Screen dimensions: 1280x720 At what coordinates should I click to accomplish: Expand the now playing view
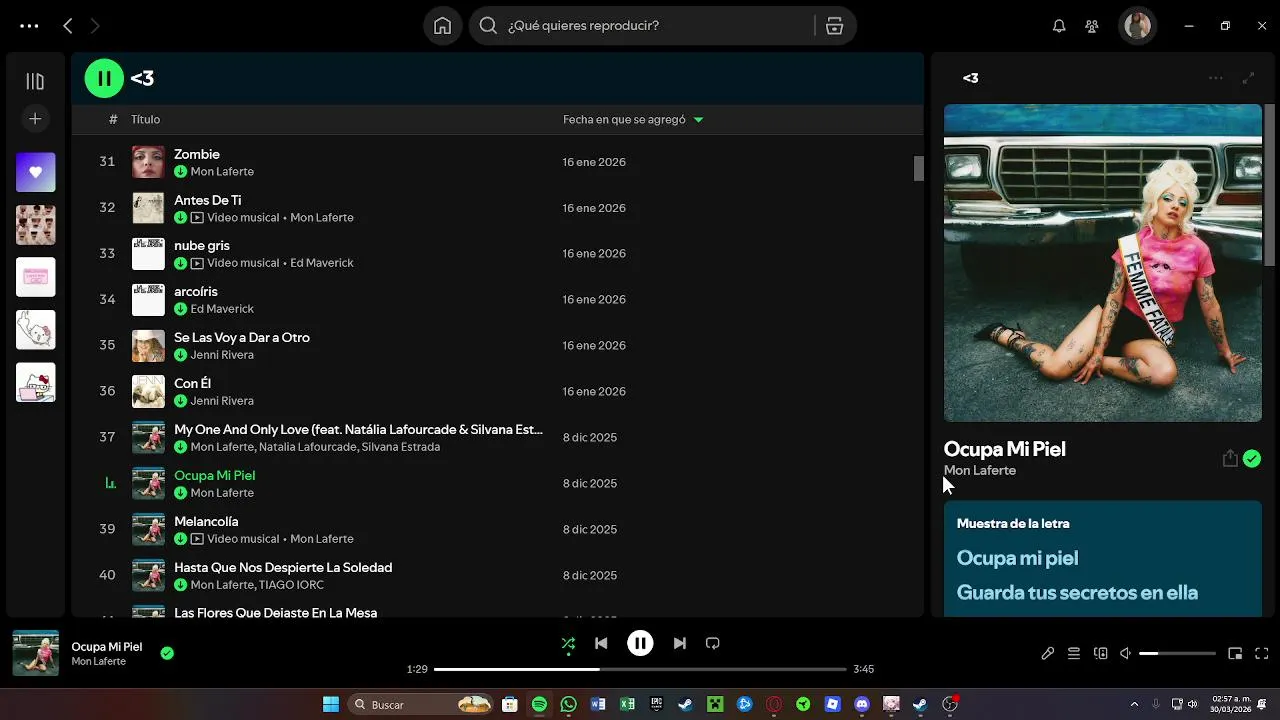1248,78
